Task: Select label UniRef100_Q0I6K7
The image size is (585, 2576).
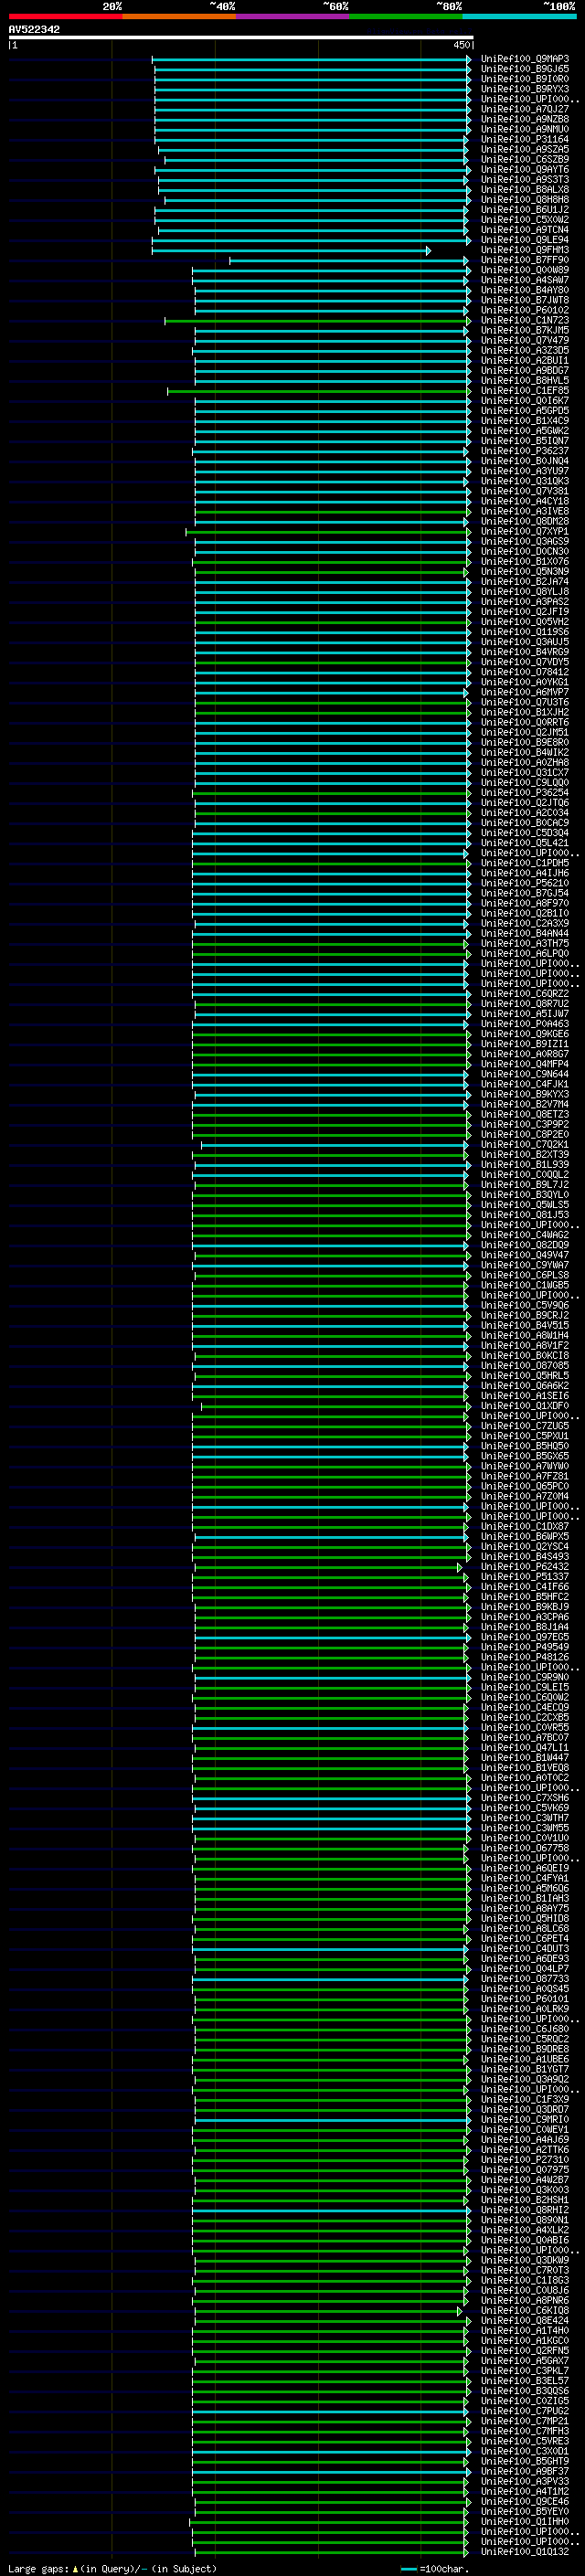Action: (524, 401)
